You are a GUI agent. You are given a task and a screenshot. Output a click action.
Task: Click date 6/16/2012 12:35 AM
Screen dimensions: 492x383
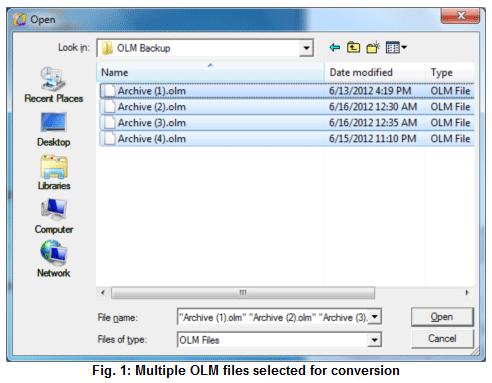click(x=373, y=123)
